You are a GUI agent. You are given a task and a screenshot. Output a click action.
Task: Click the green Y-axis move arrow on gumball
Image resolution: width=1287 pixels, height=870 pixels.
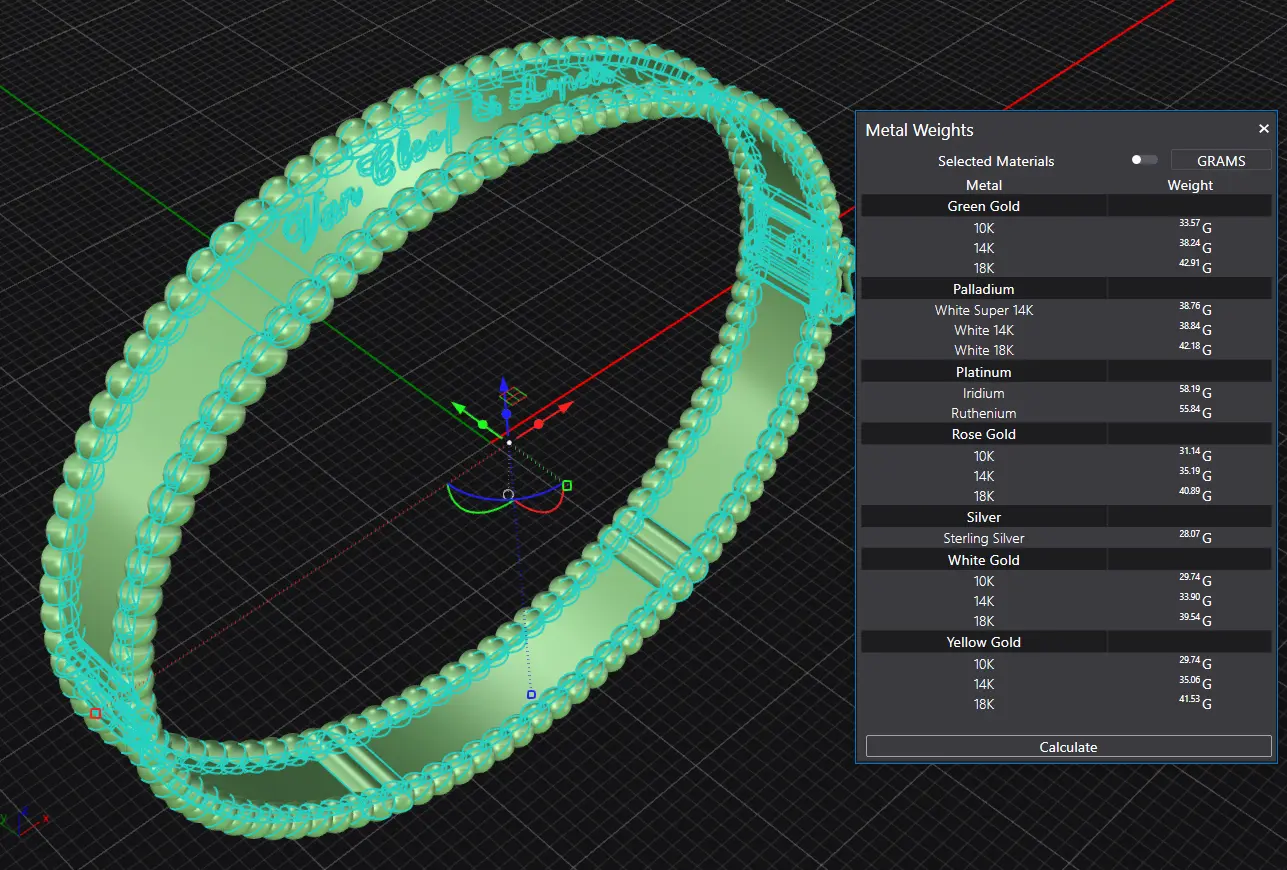(459, 407)
